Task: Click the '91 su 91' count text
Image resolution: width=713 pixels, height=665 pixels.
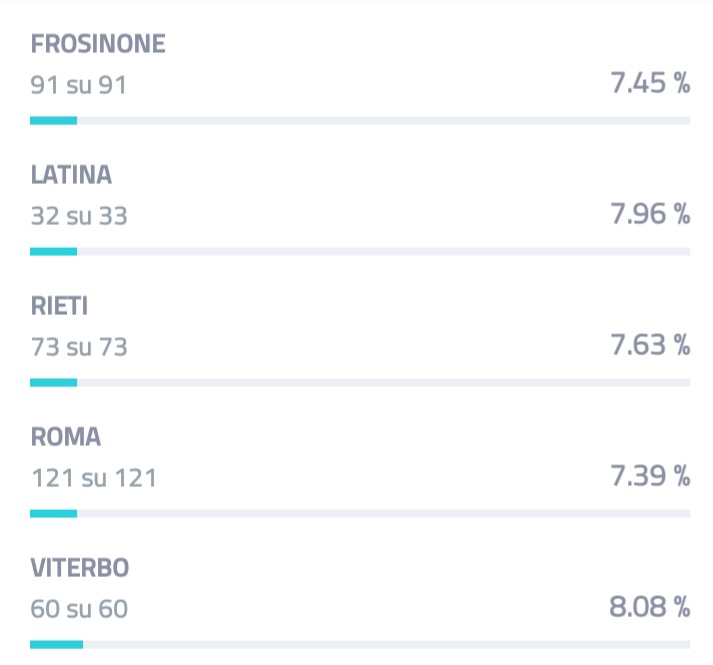Action: point(79,85)
